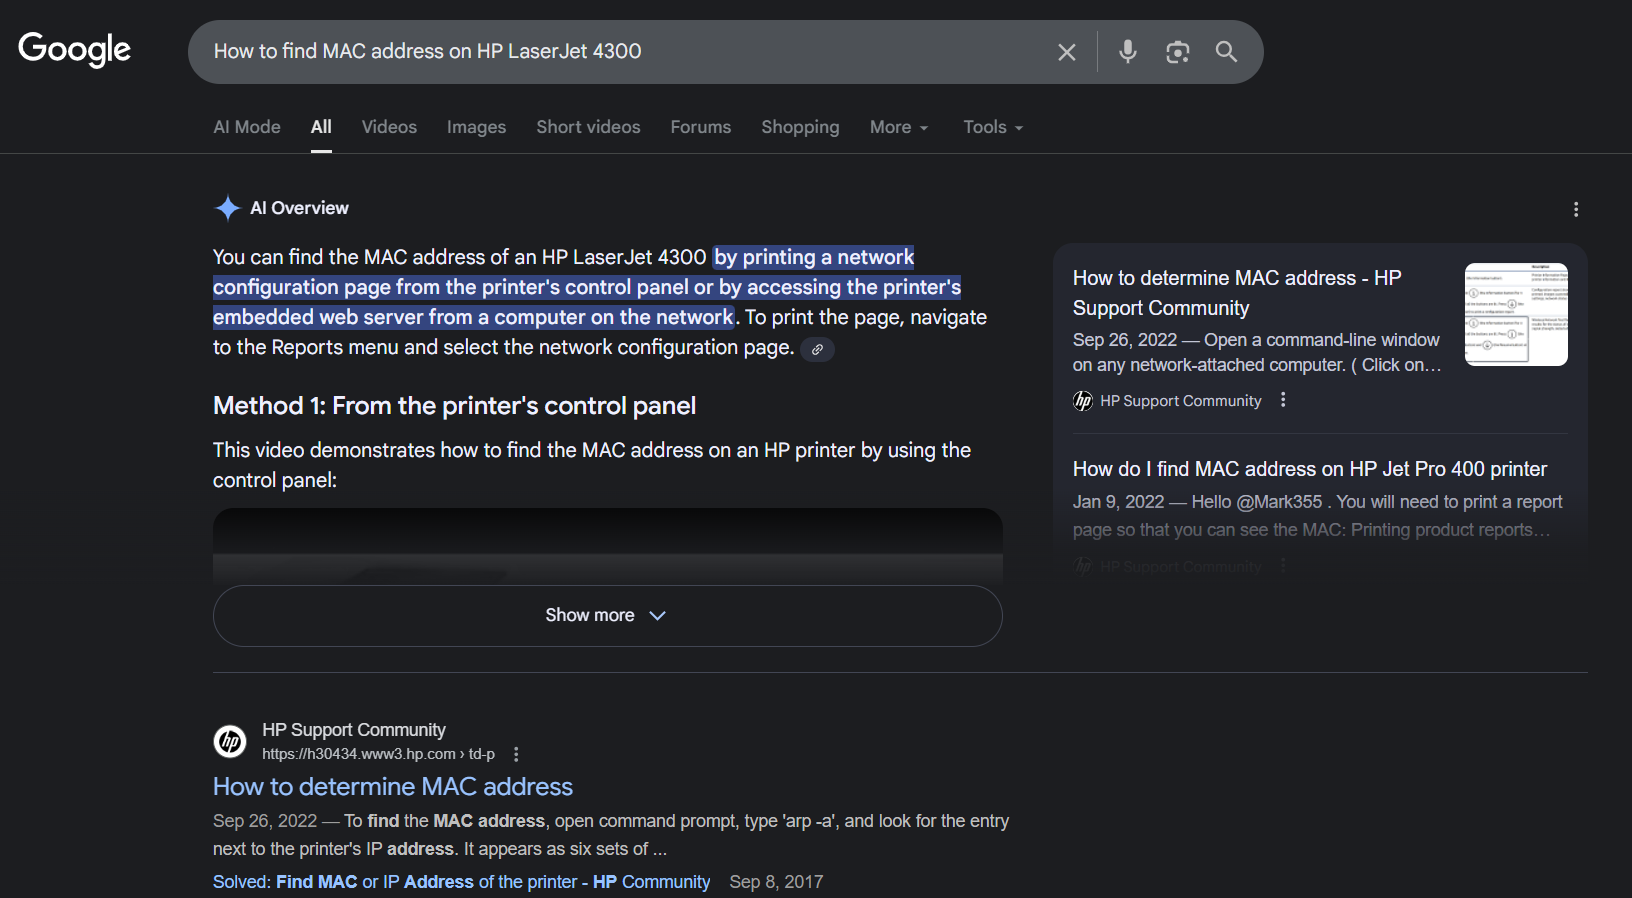Expand AI Overview with Show more
Image resolution: width=1632 pixels, height=898 pixels.
click(x=607, y=616)
